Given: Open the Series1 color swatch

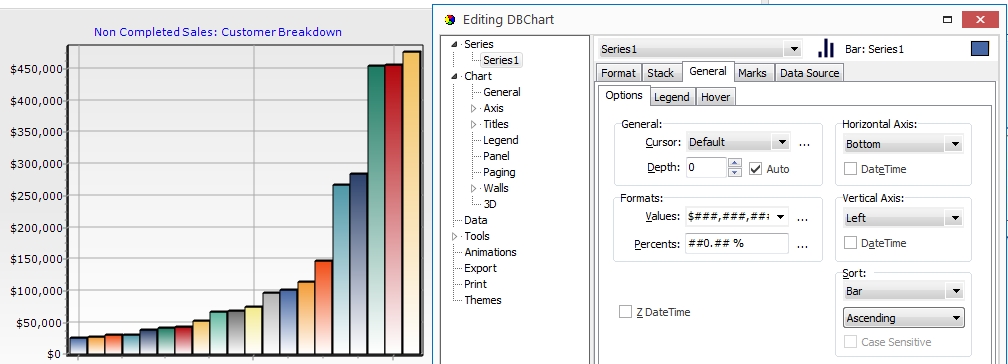Looking at the screenshot, I should tap(980, 49).
